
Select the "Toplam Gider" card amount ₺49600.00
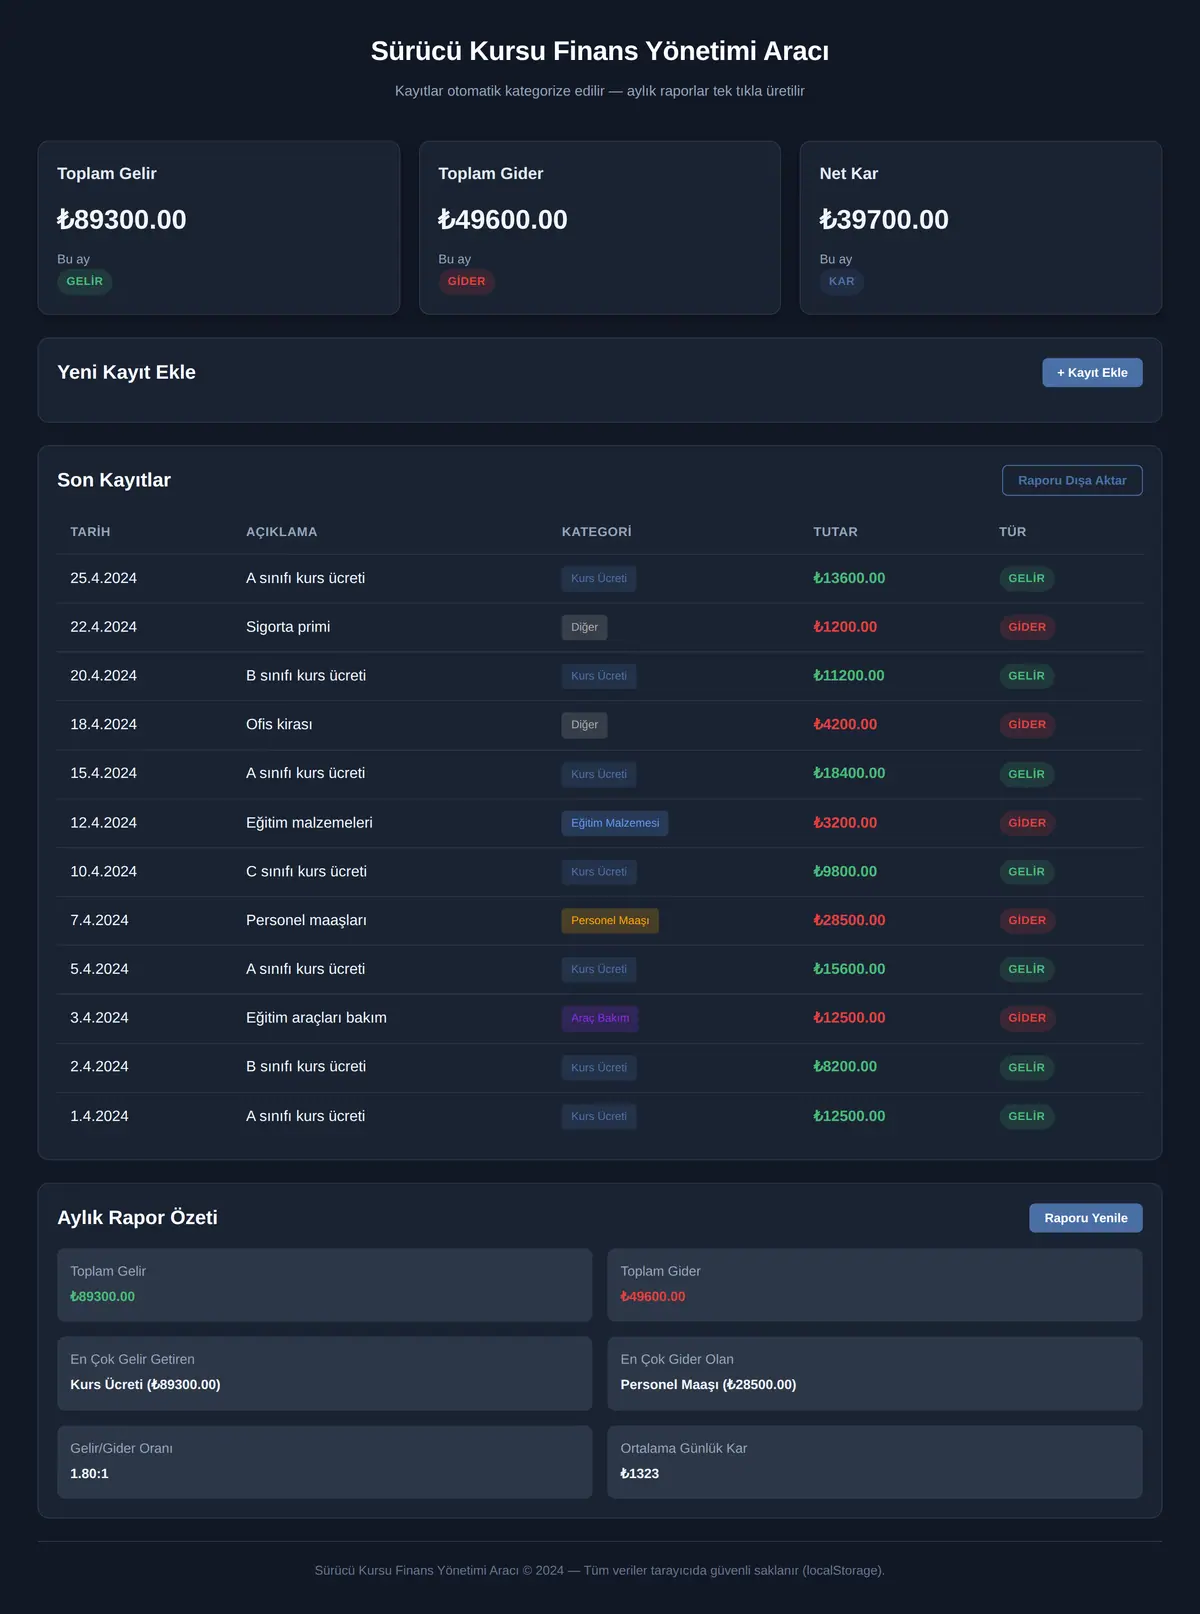coord(503,220)
